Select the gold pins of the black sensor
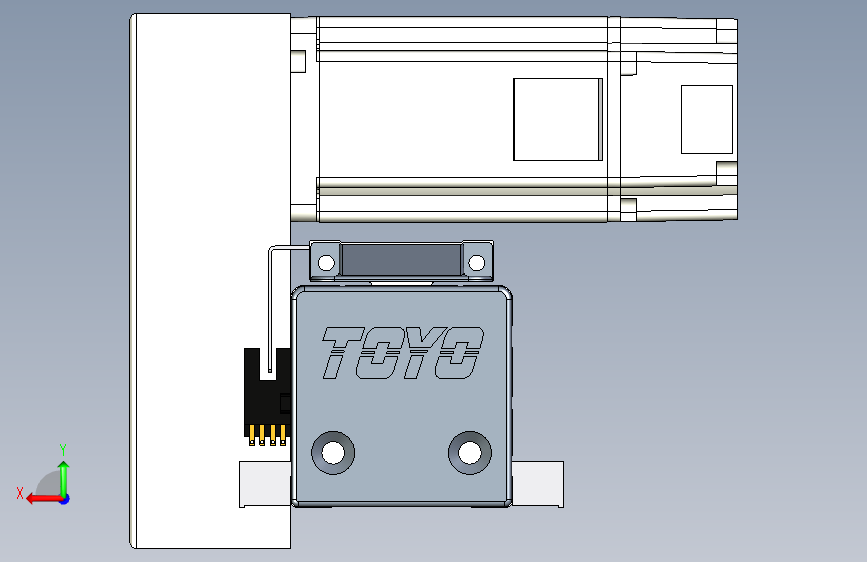 click(x=268, y=435)
